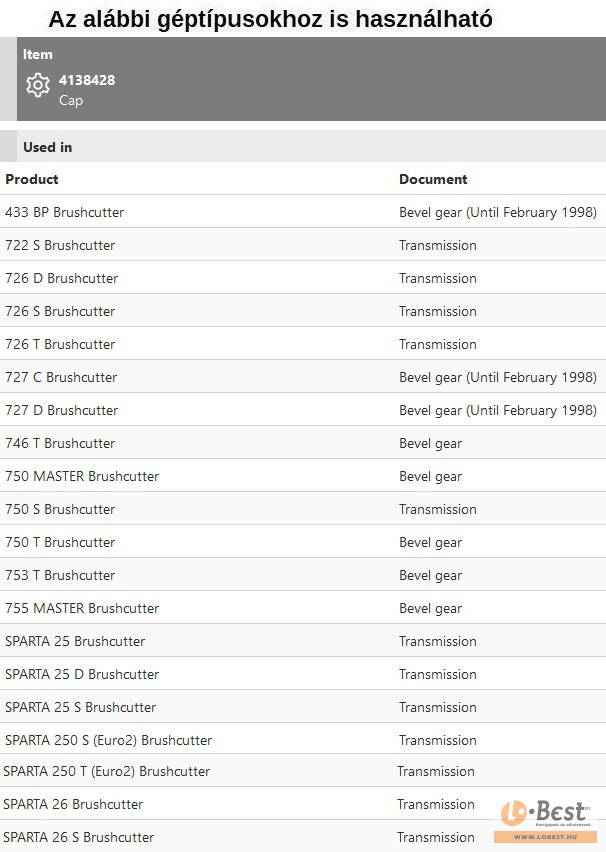Viewport: 606px width, 852px height.
Task: Open Transmission document for 726 T Brushcutter
Action: [x=438, y=344]
